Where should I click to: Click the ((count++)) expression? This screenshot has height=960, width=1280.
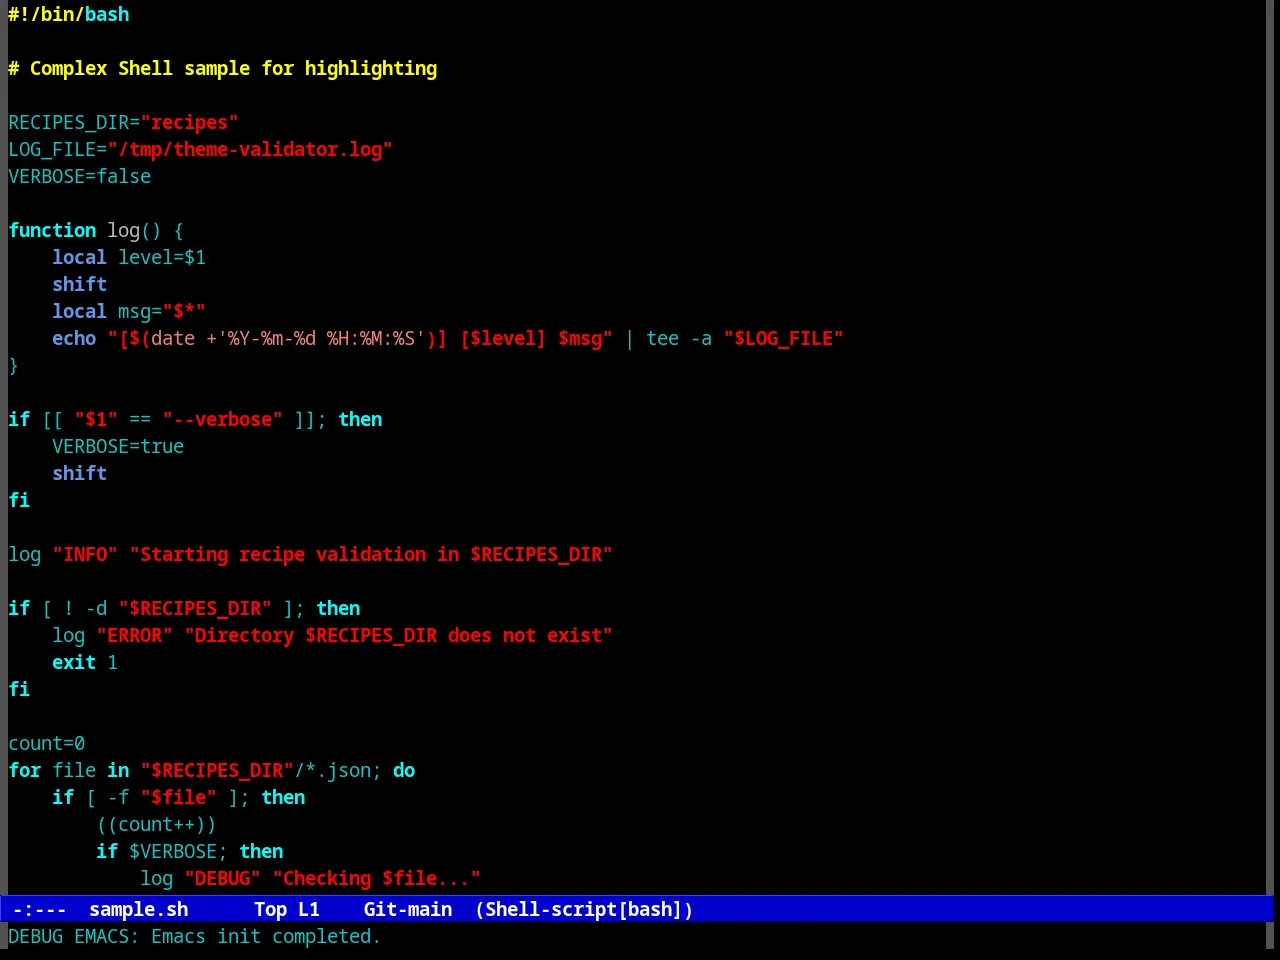[157, 824]
